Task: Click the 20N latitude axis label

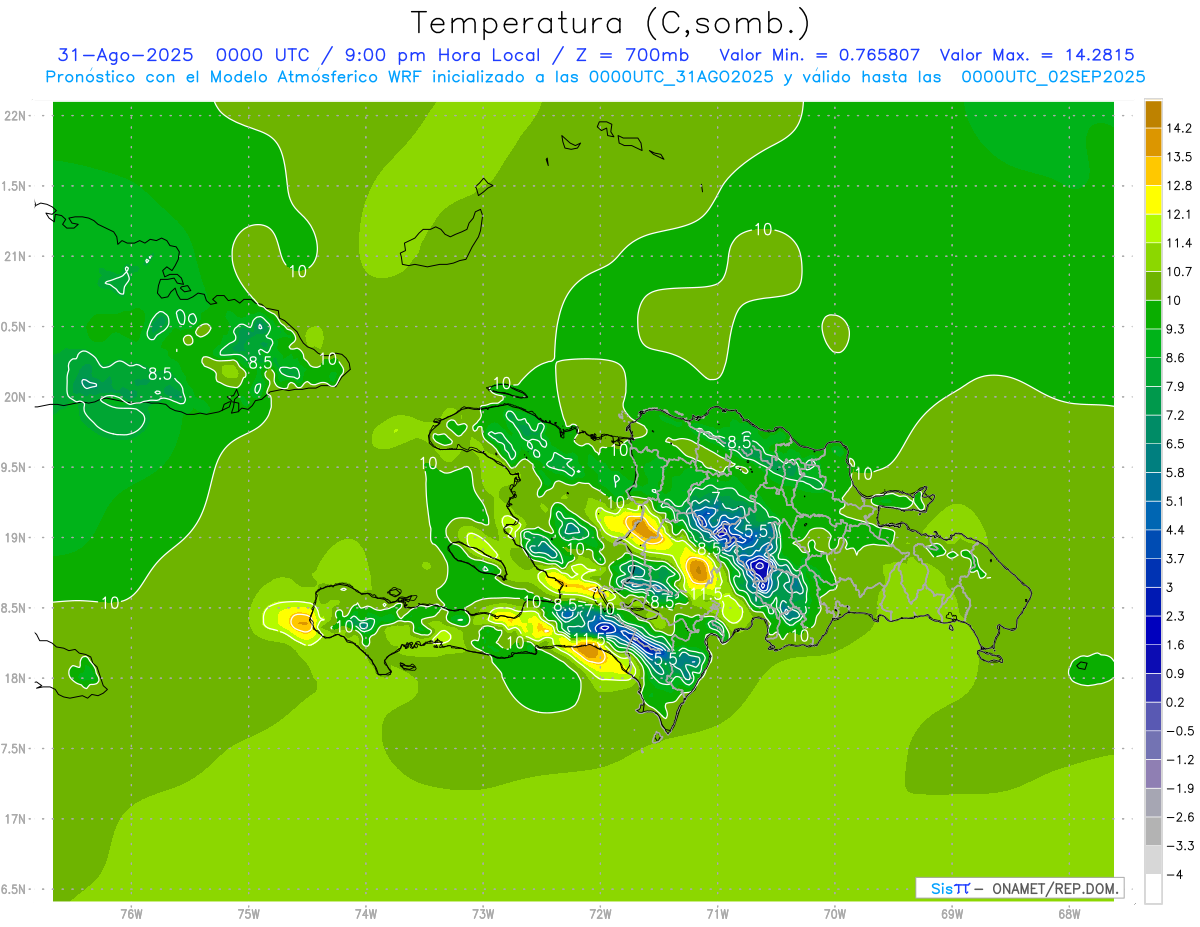Action: (14, 397)
